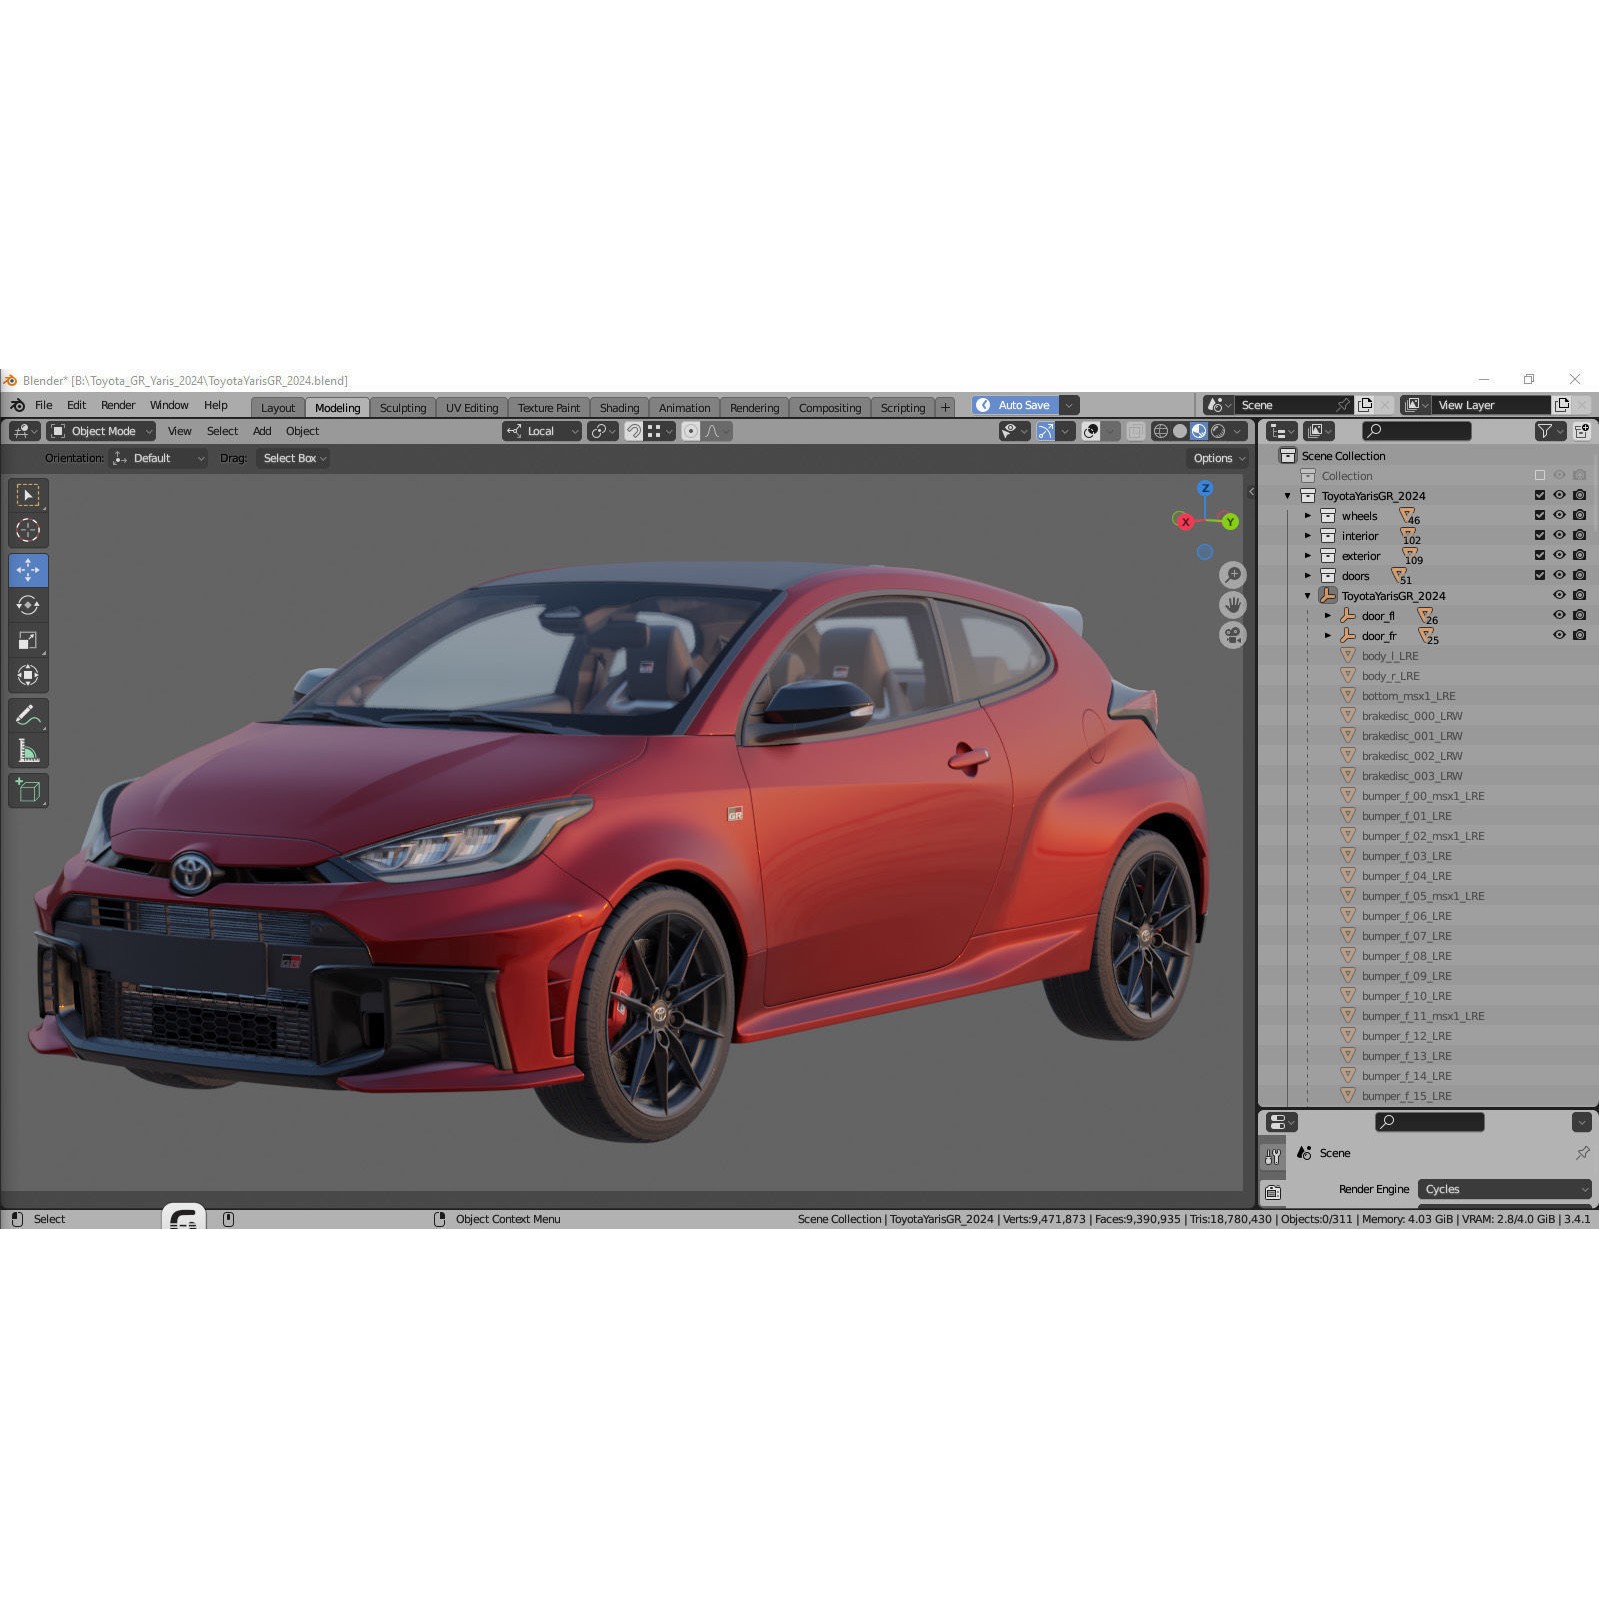This screenshot has height=1599, width=1599.
Task: Switch to solid viewport shading
Action: (x=1180, y=431)
